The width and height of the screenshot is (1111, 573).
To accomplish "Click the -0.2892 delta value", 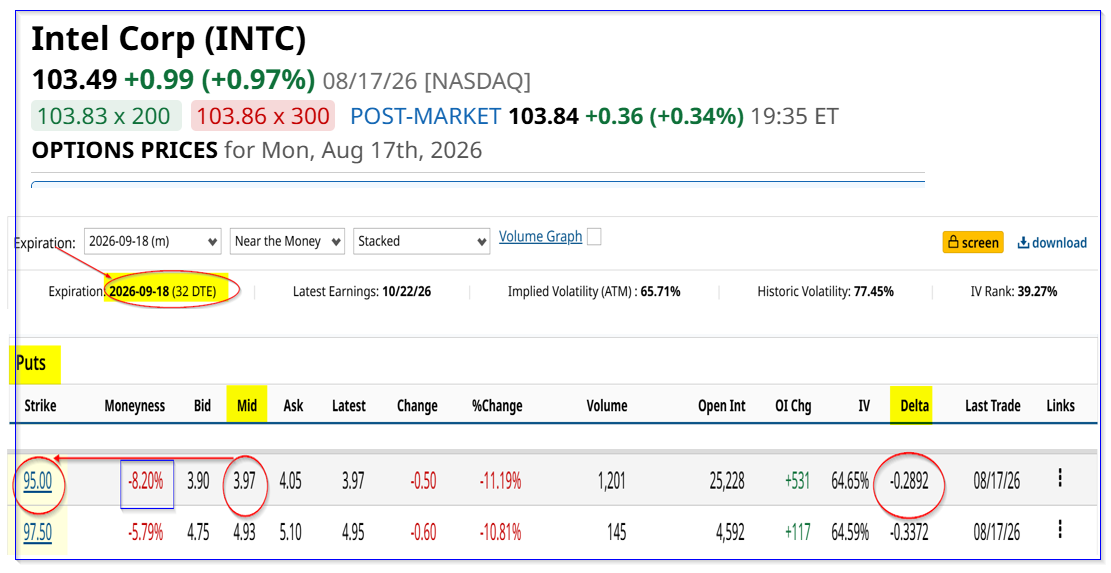I will [x=909, y=482].
